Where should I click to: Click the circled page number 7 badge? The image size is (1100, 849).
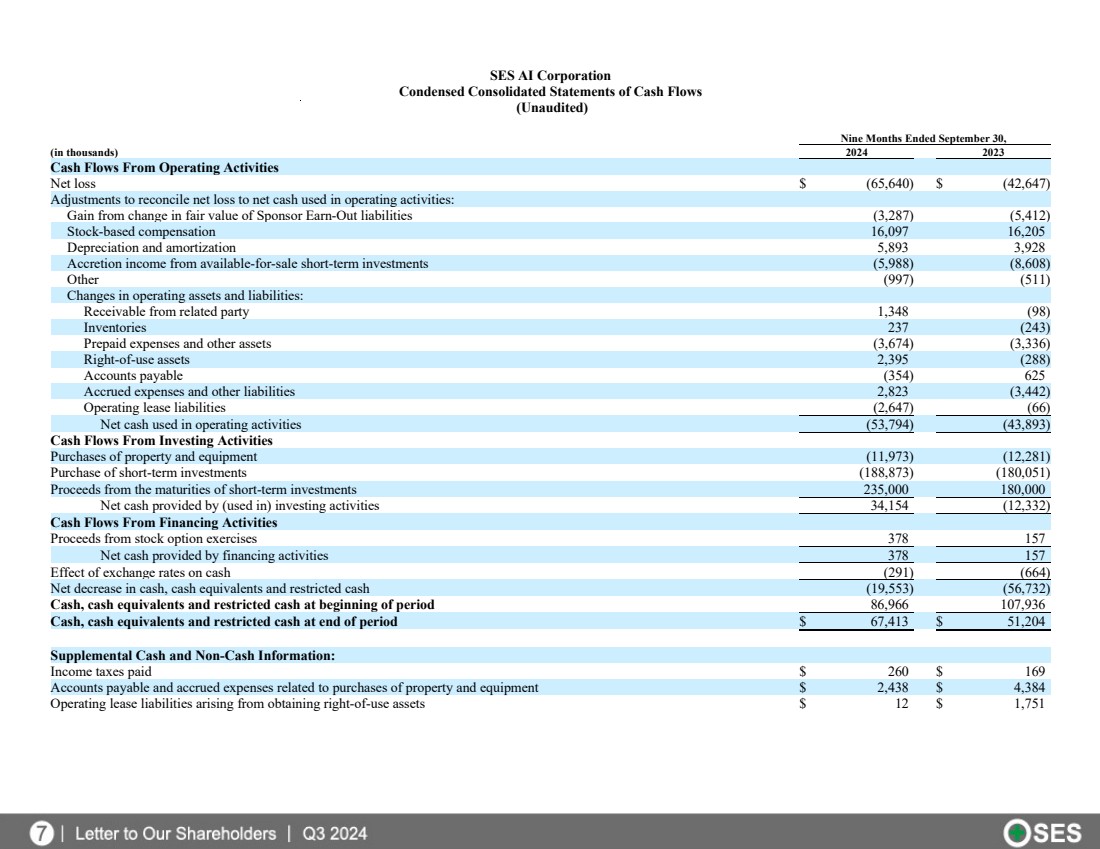point(41,834)
